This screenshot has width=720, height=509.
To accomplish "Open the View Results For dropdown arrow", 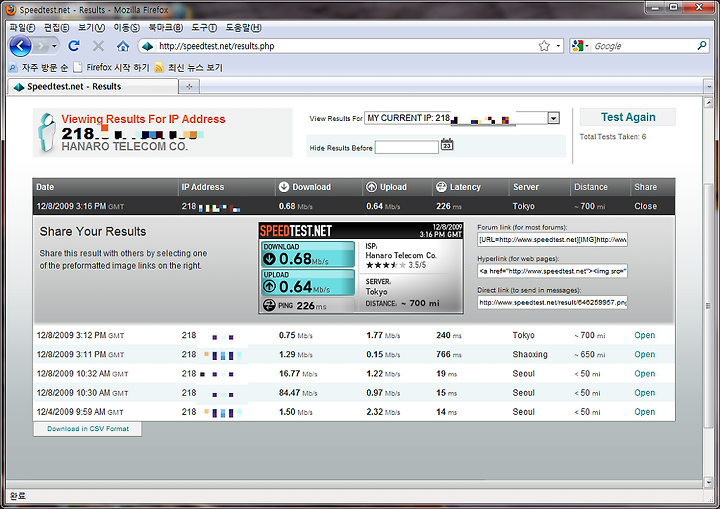I will (x=554, y=119).
